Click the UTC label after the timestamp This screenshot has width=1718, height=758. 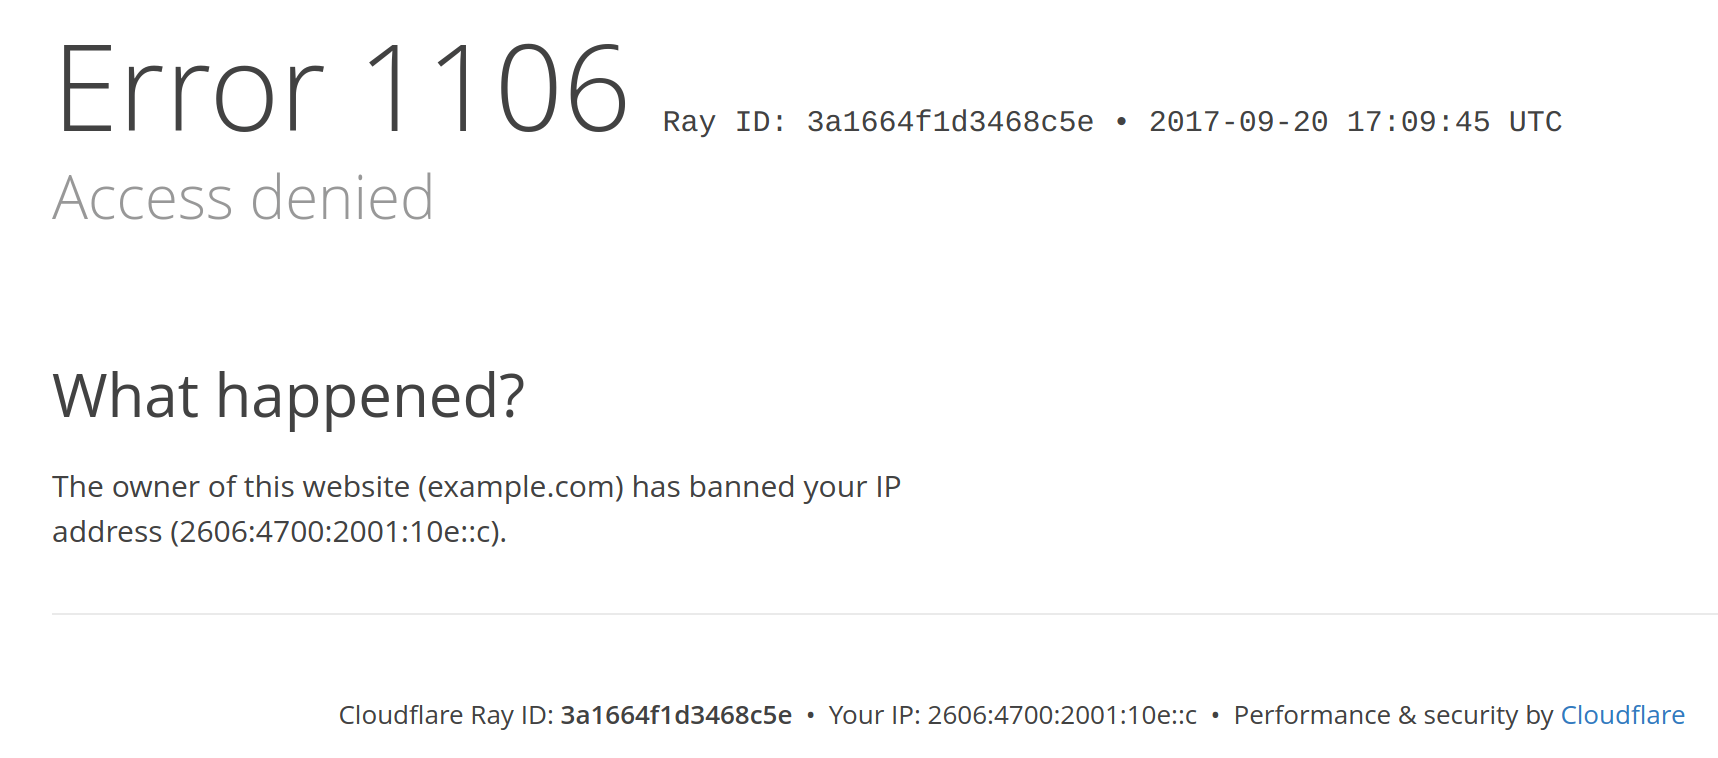coord(1535,122)
